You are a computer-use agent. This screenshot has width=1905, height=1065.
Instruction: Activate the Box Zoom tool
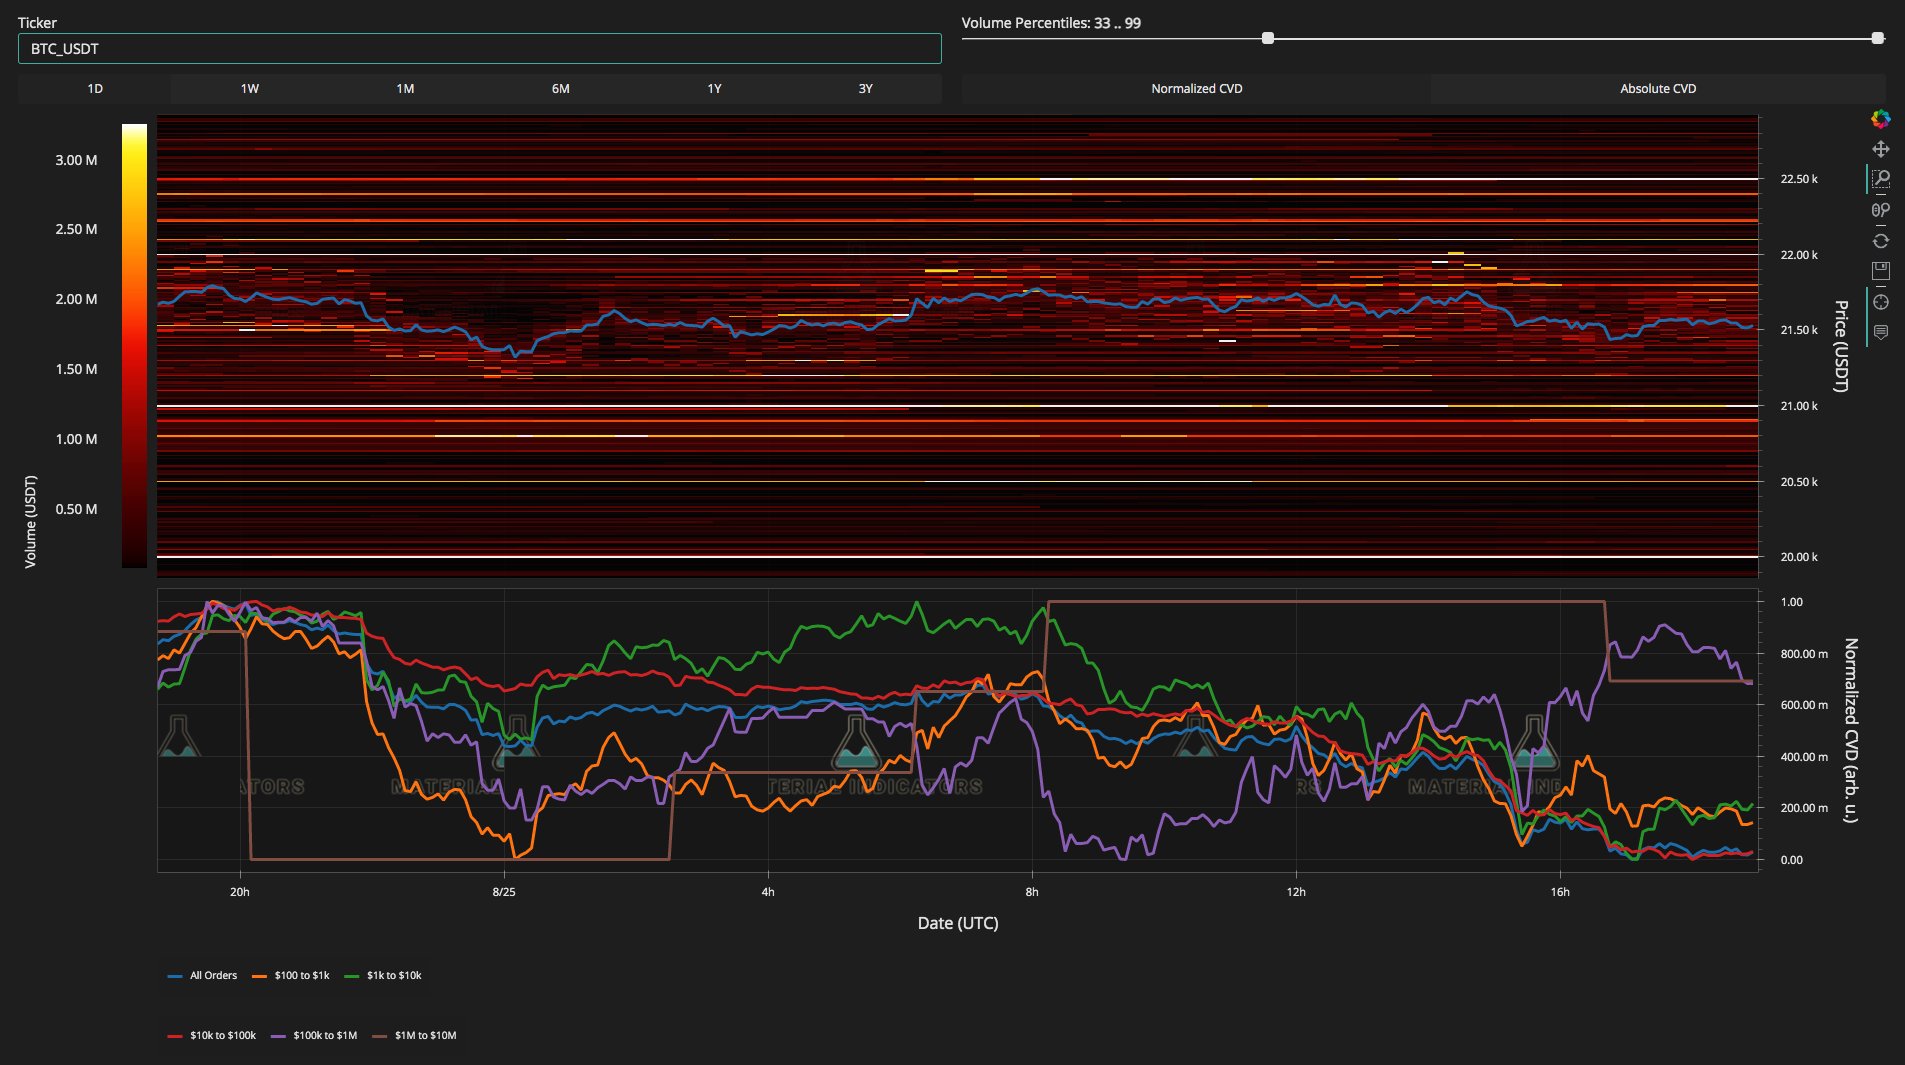point(1880,179)
